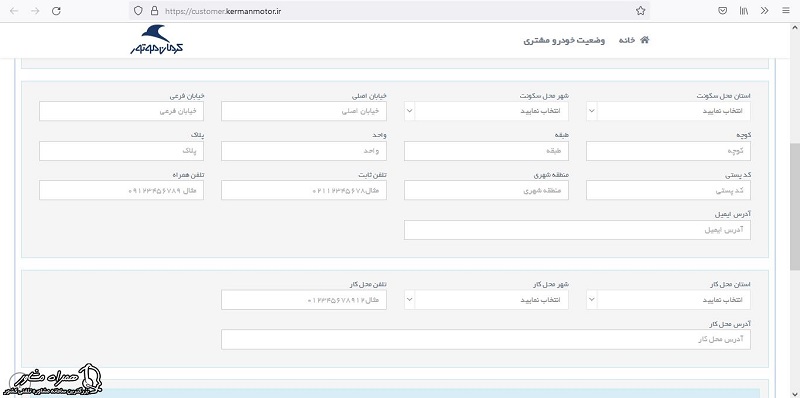800x398 pixels.
Task: Open شهر محل کار dropdown
Action: click(486, 300)
